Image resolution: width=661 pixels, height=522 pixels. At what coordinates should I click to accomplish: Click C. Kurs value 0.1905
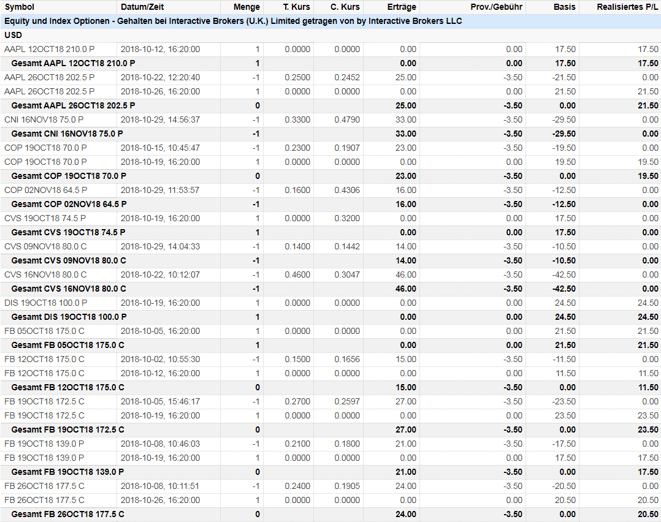pos(347,486)
